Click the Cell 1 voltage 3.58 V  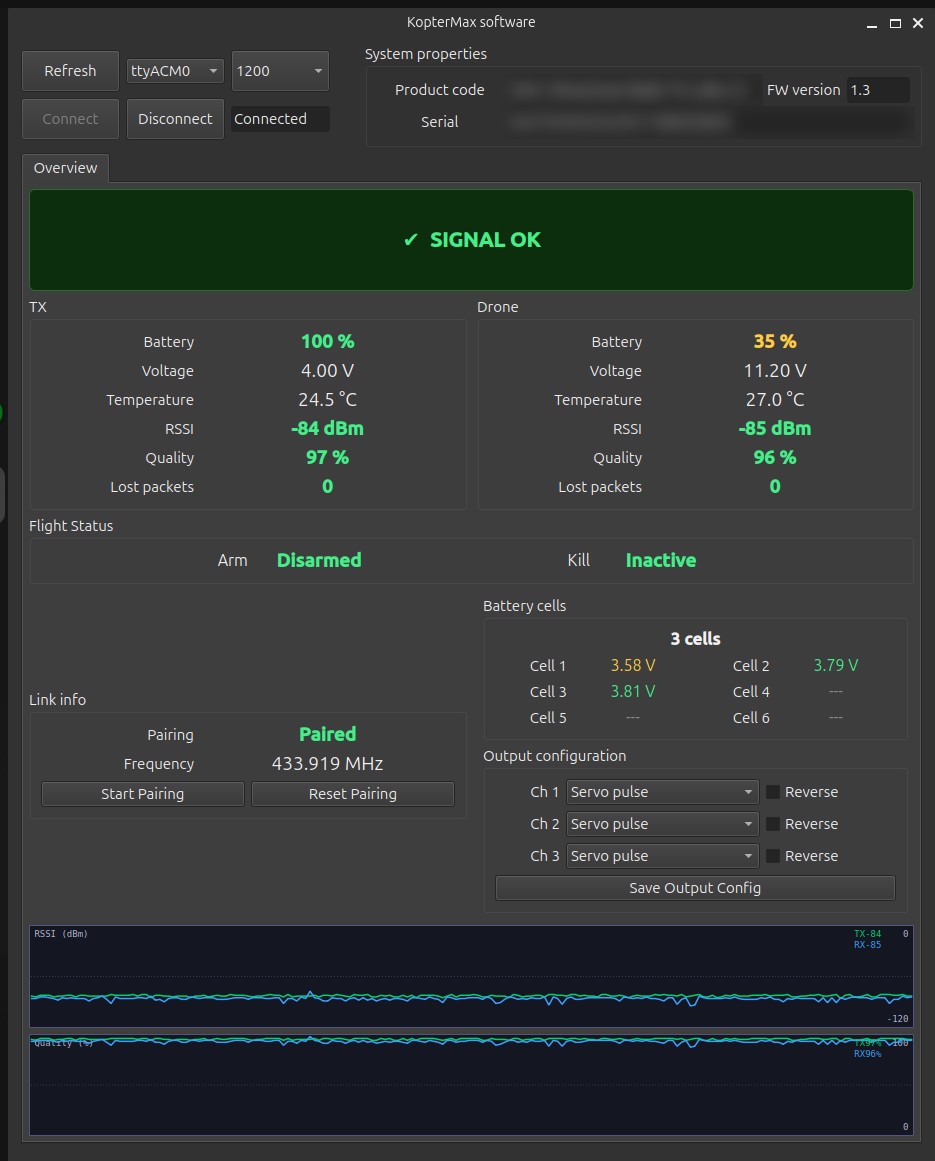[x=633, y=666]
